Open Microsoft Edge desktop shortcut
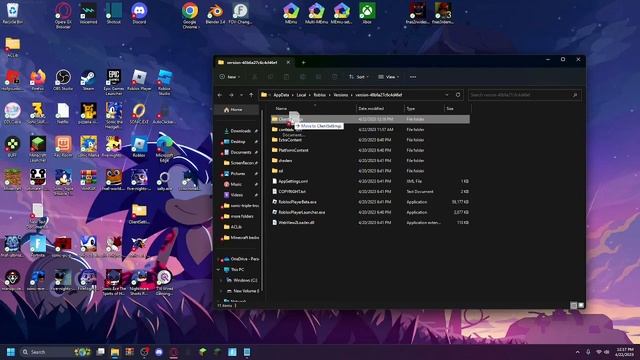 pyautogui.click(x=164, y=149)
